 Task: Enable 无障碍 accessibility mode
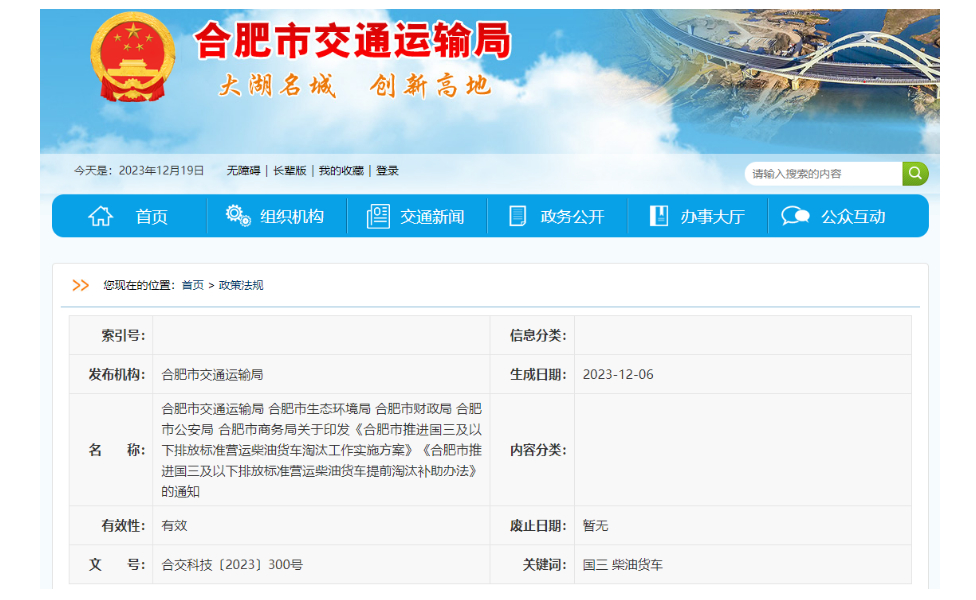(243, 171)
